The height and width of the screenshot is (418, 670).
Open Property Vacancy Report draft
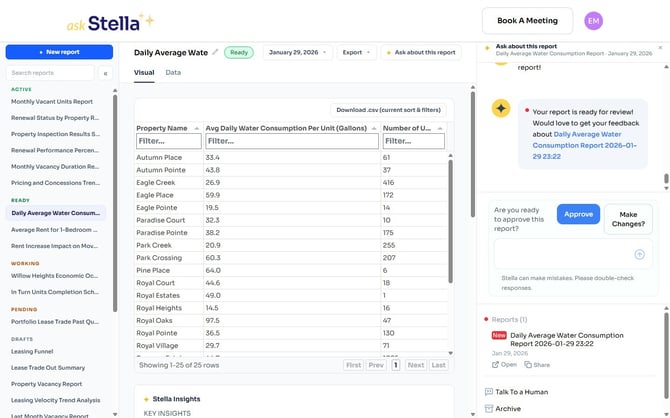click(x=46, y=384)
